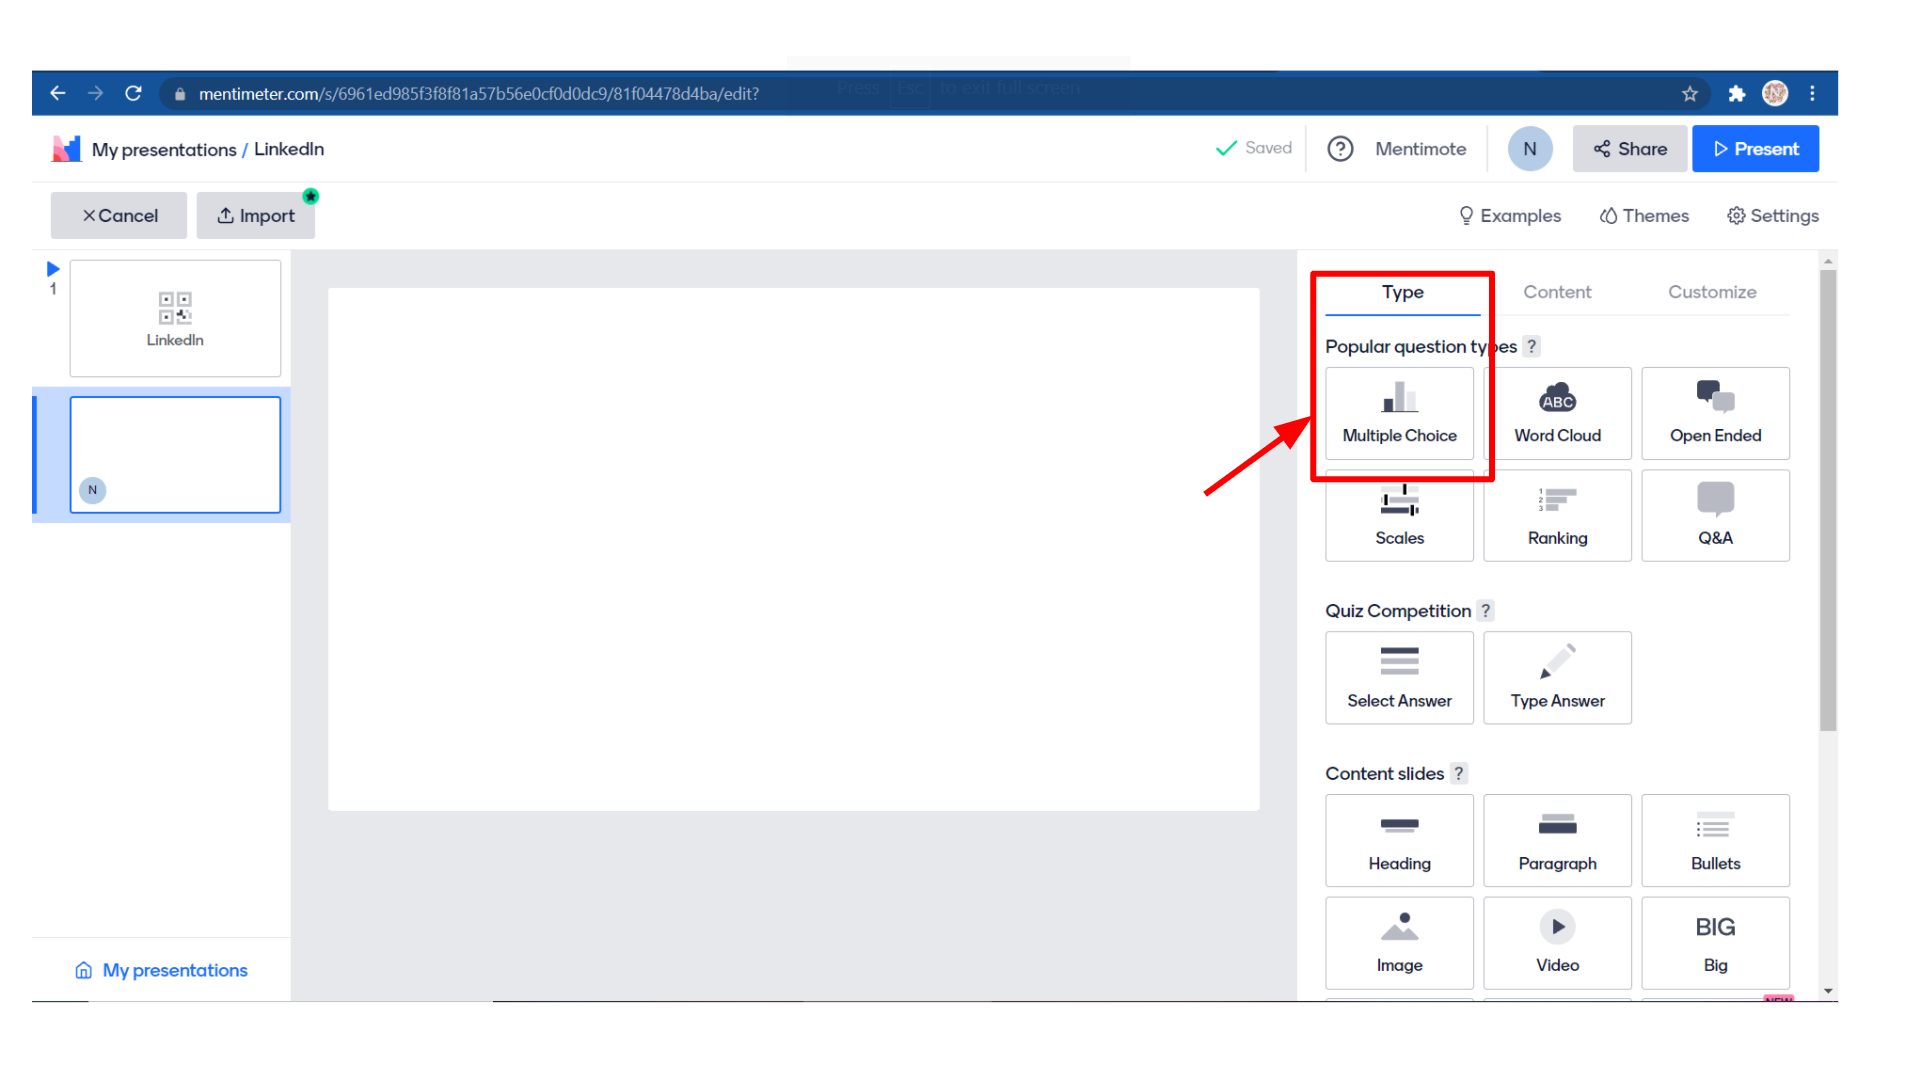Click the Share button

[1629, 149]
